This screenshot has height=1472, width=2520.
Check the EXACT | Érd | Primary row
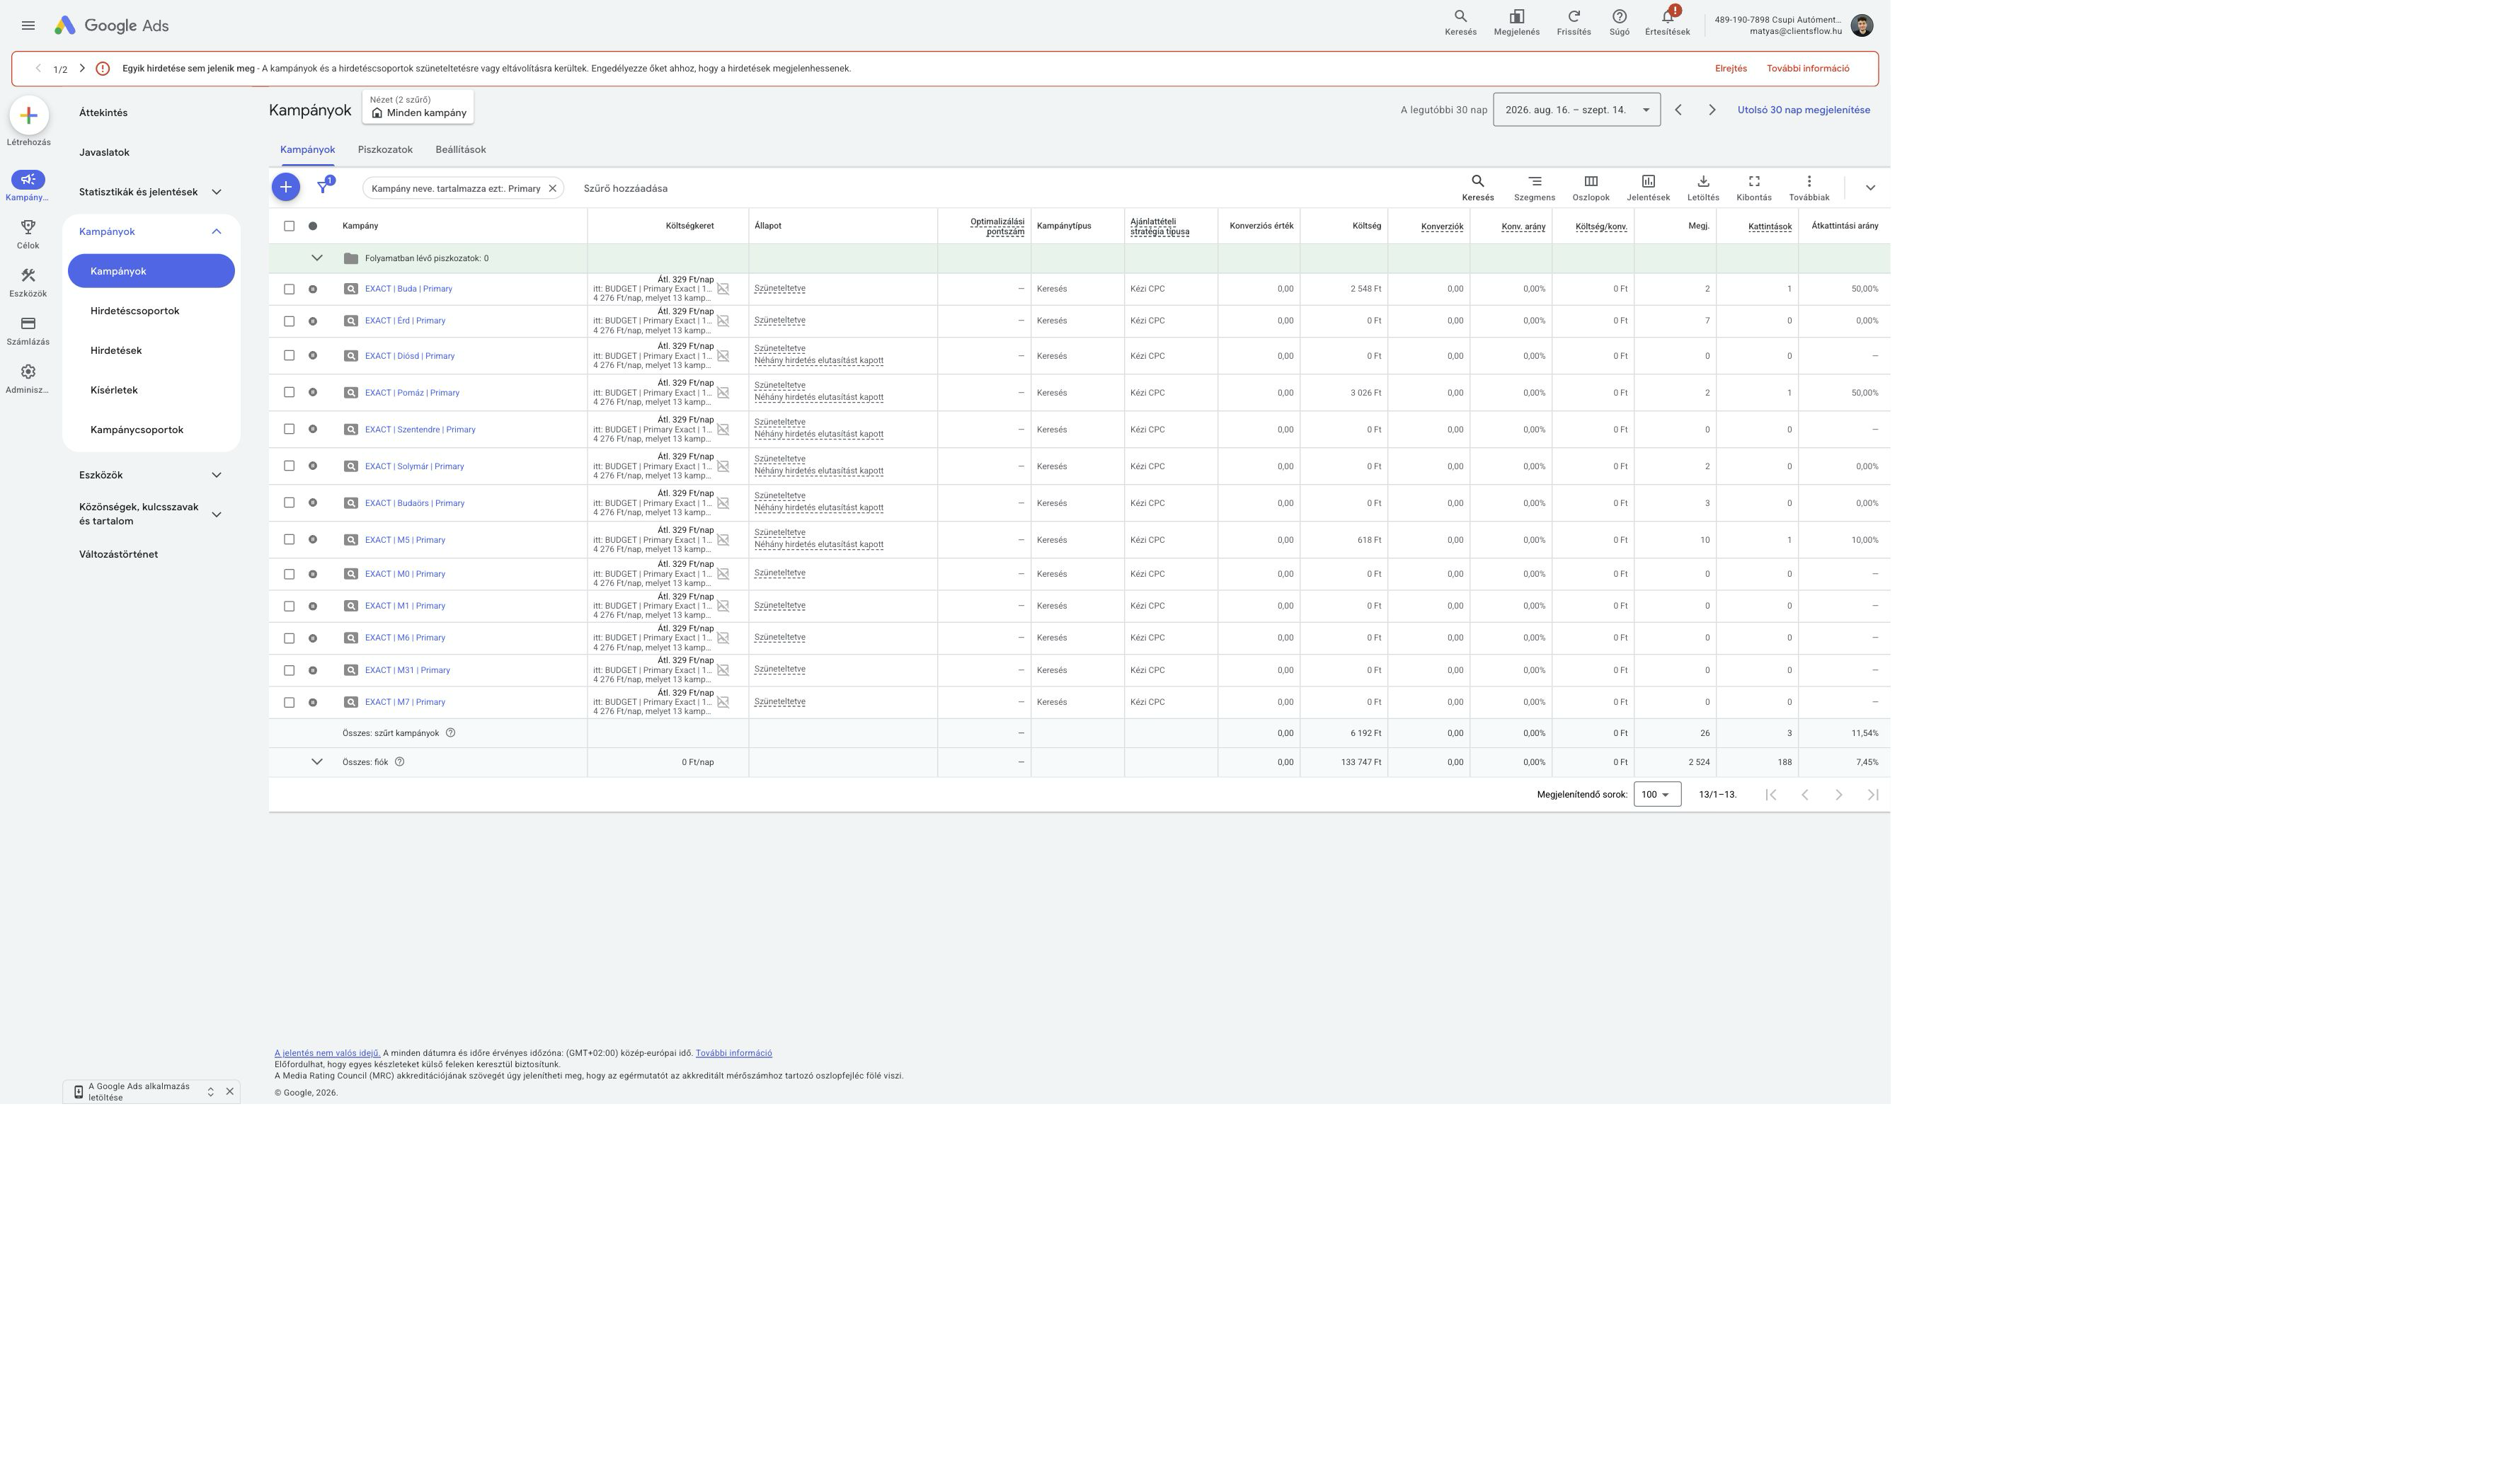[x=289, y=321]
